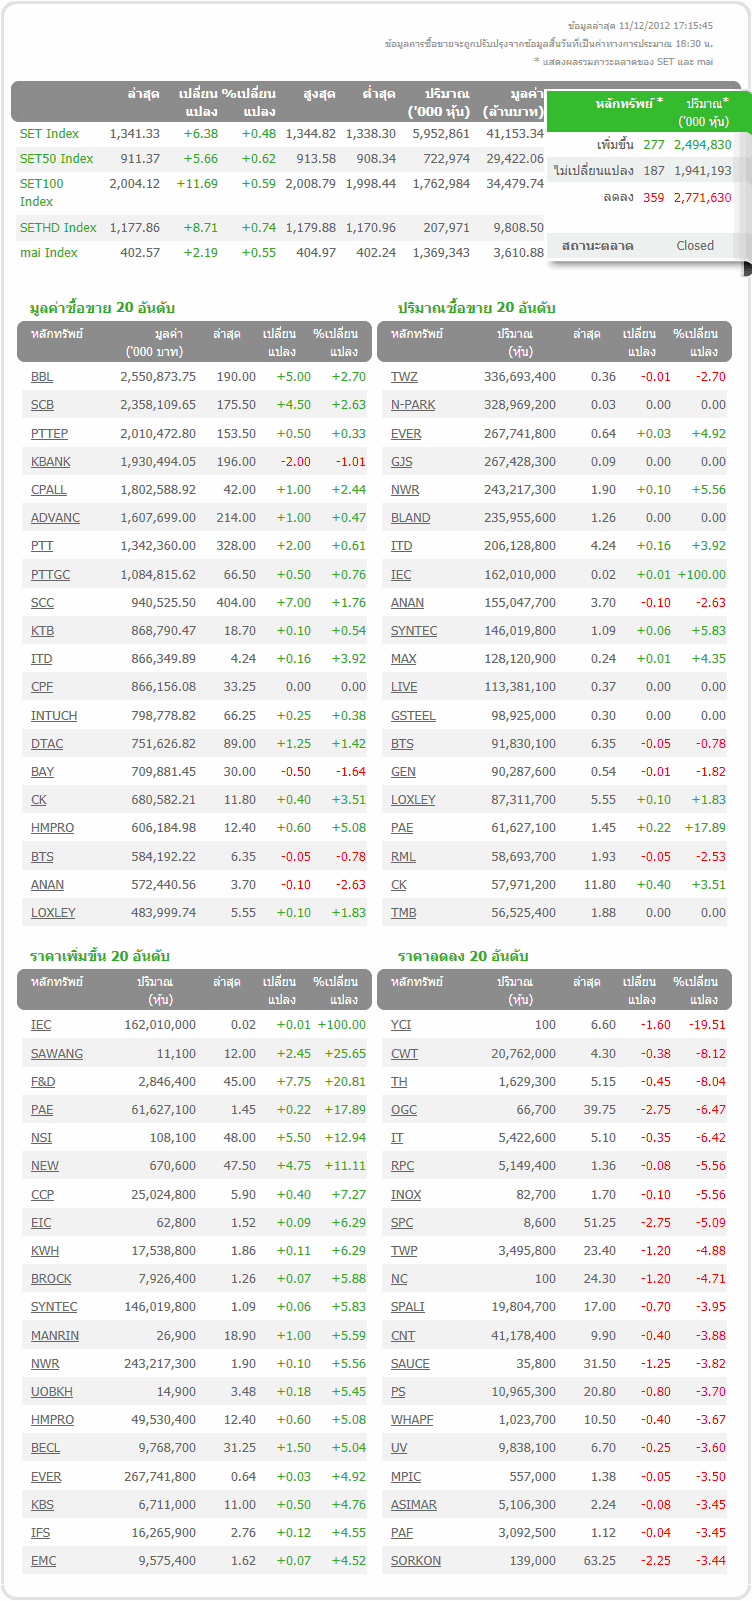Open the ADVANC stock link

pyautogui.click(x=55, y=518)
